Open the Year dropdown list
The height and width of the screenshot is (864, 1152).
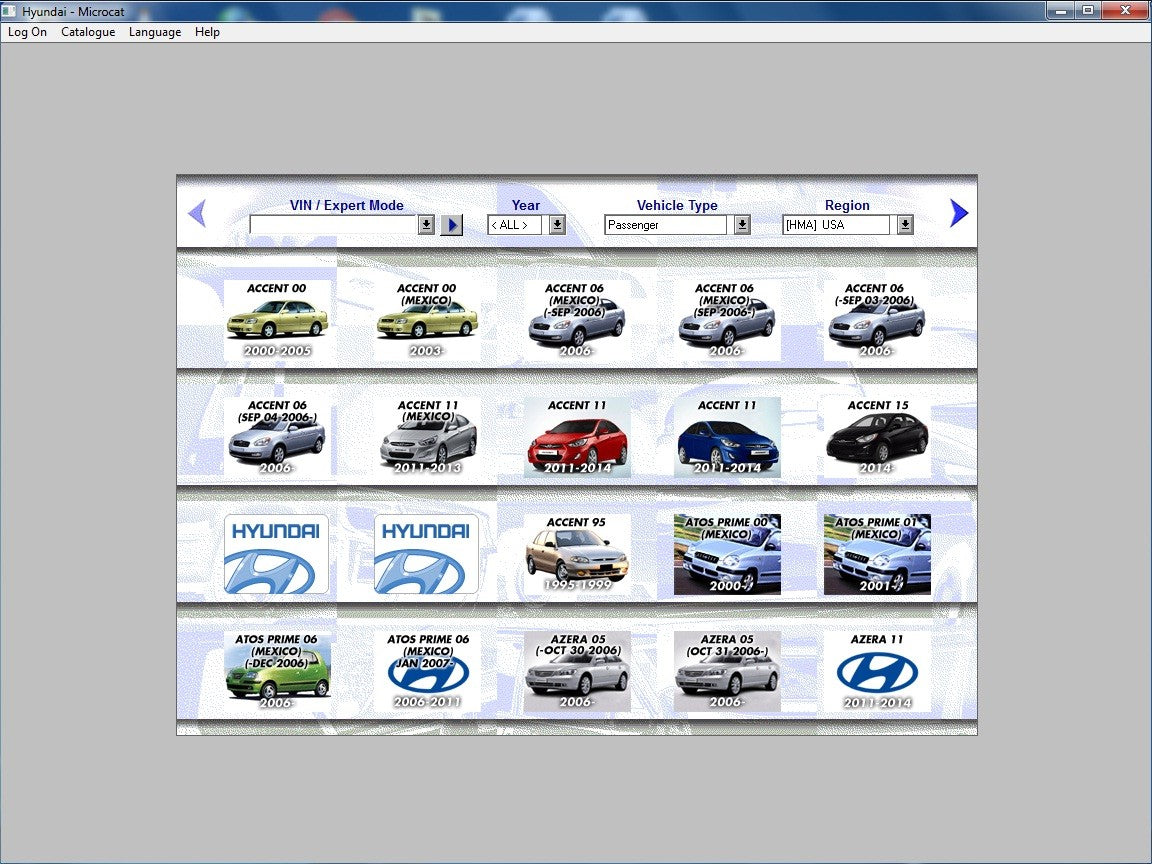(557, 225)
